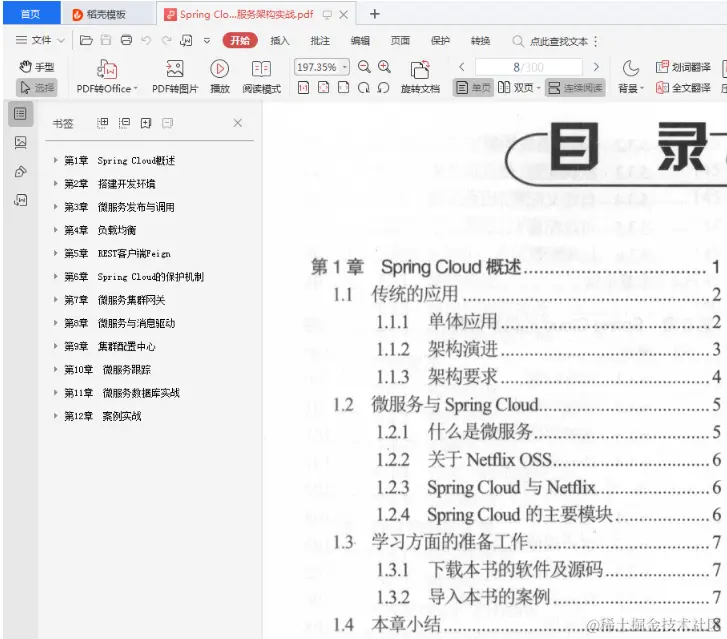Save the document

tap(106, 40)
